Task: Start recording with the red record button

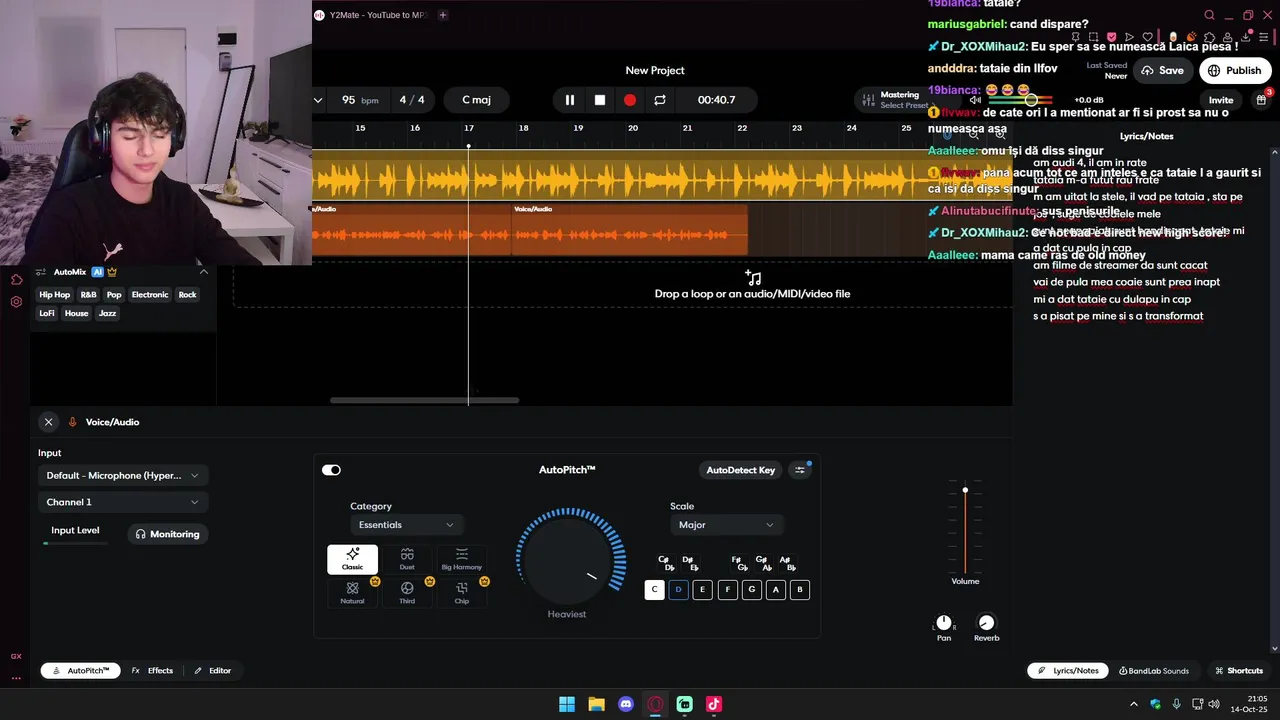Action: (x=630, y=100)
